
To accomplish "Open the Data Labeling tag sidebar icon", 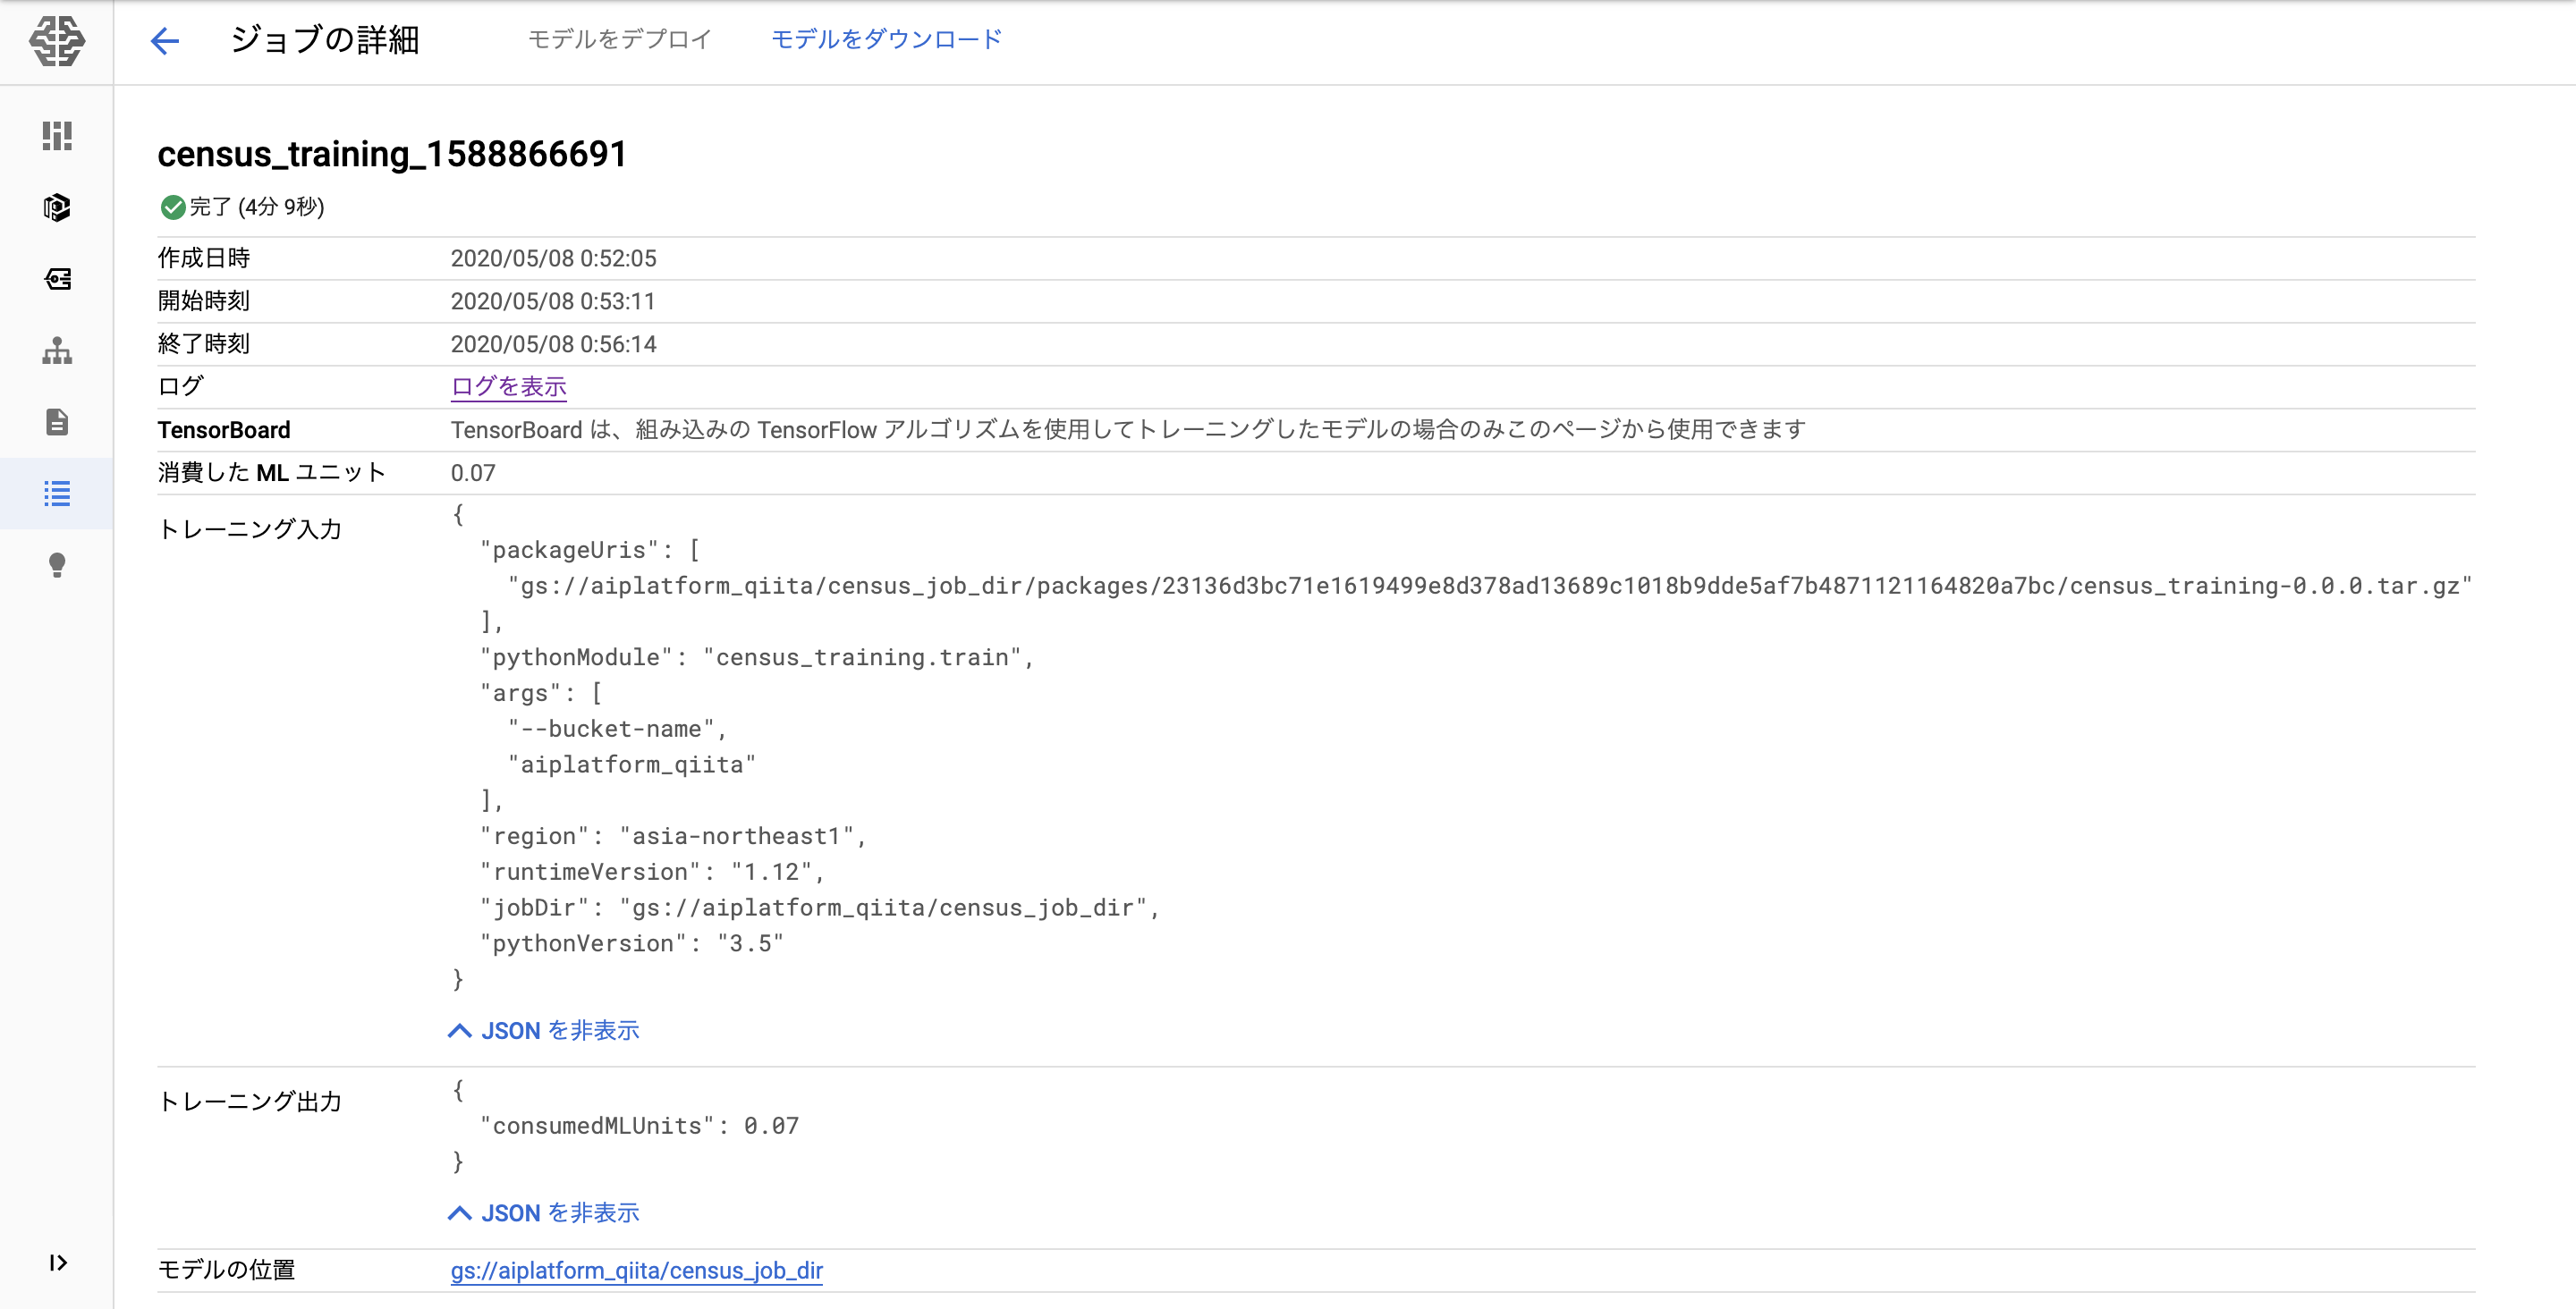I will coord(57,279).
